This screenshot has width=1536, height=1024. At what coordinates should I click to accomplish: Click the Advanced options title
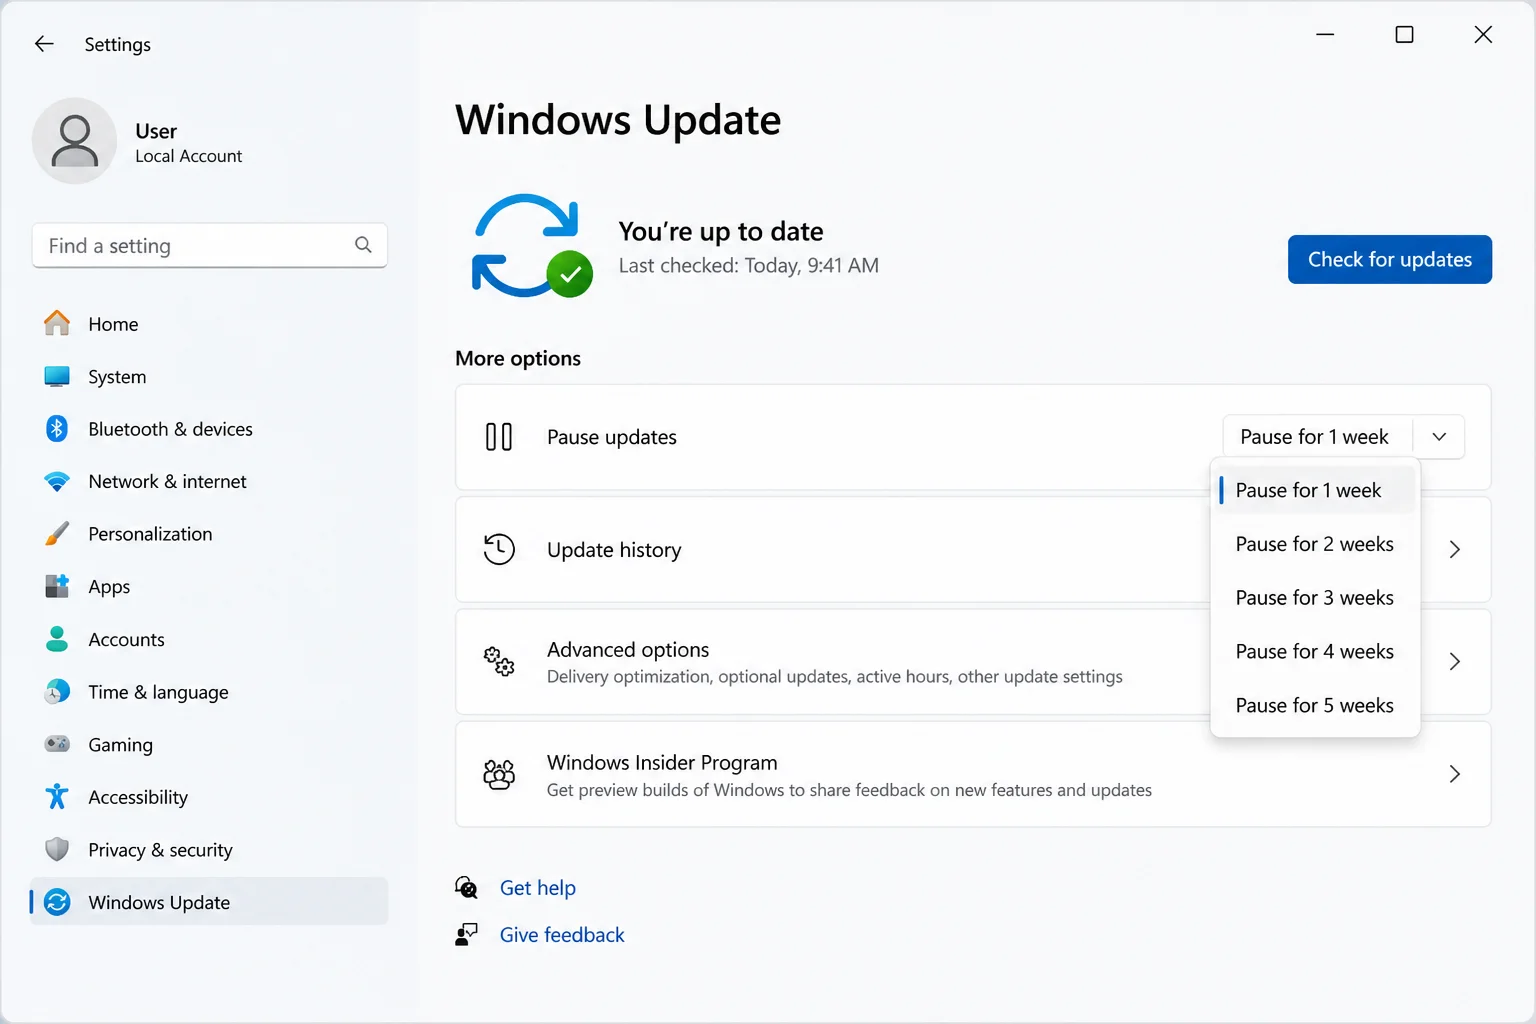click(x=628, y=649)
